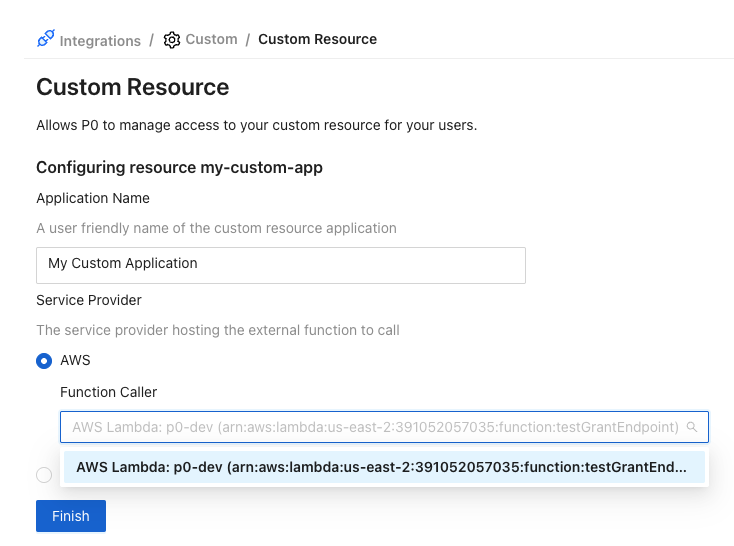Click the Application Name label

pyautogui.click(x=93, y=198)
